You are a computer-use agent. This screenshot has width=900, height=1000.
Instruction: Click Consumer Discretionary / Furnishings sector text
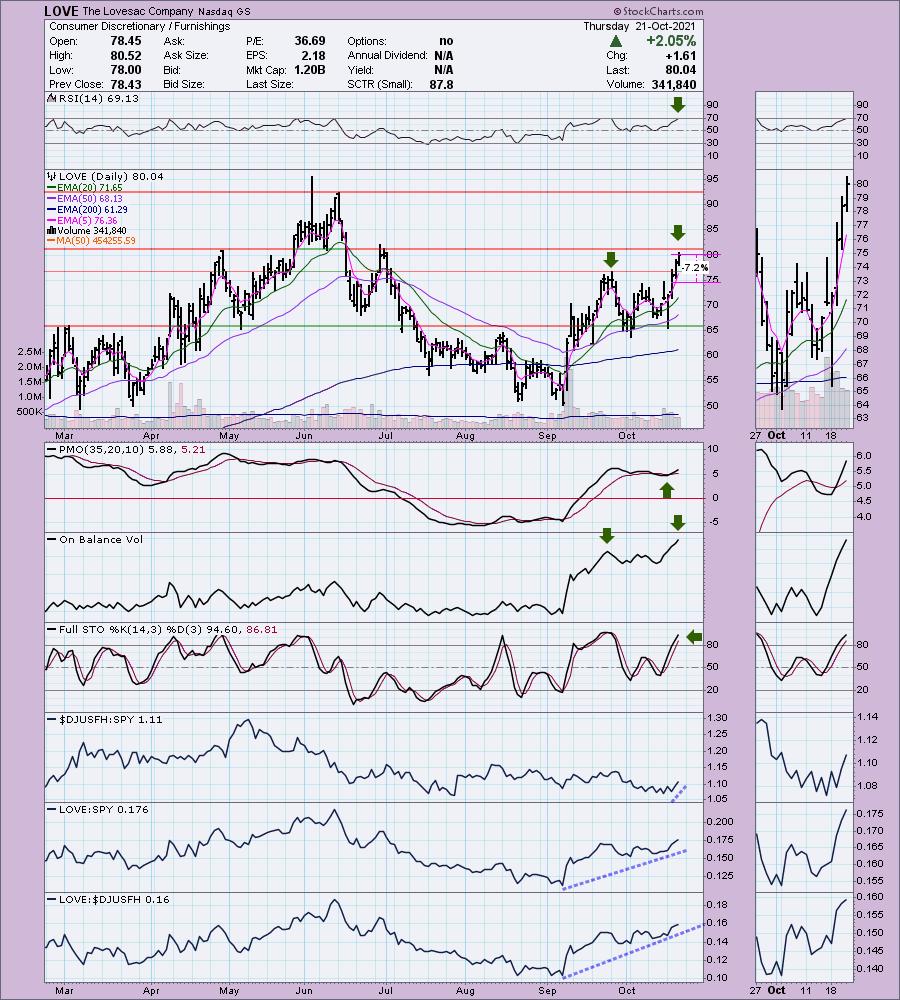[140, 26]
